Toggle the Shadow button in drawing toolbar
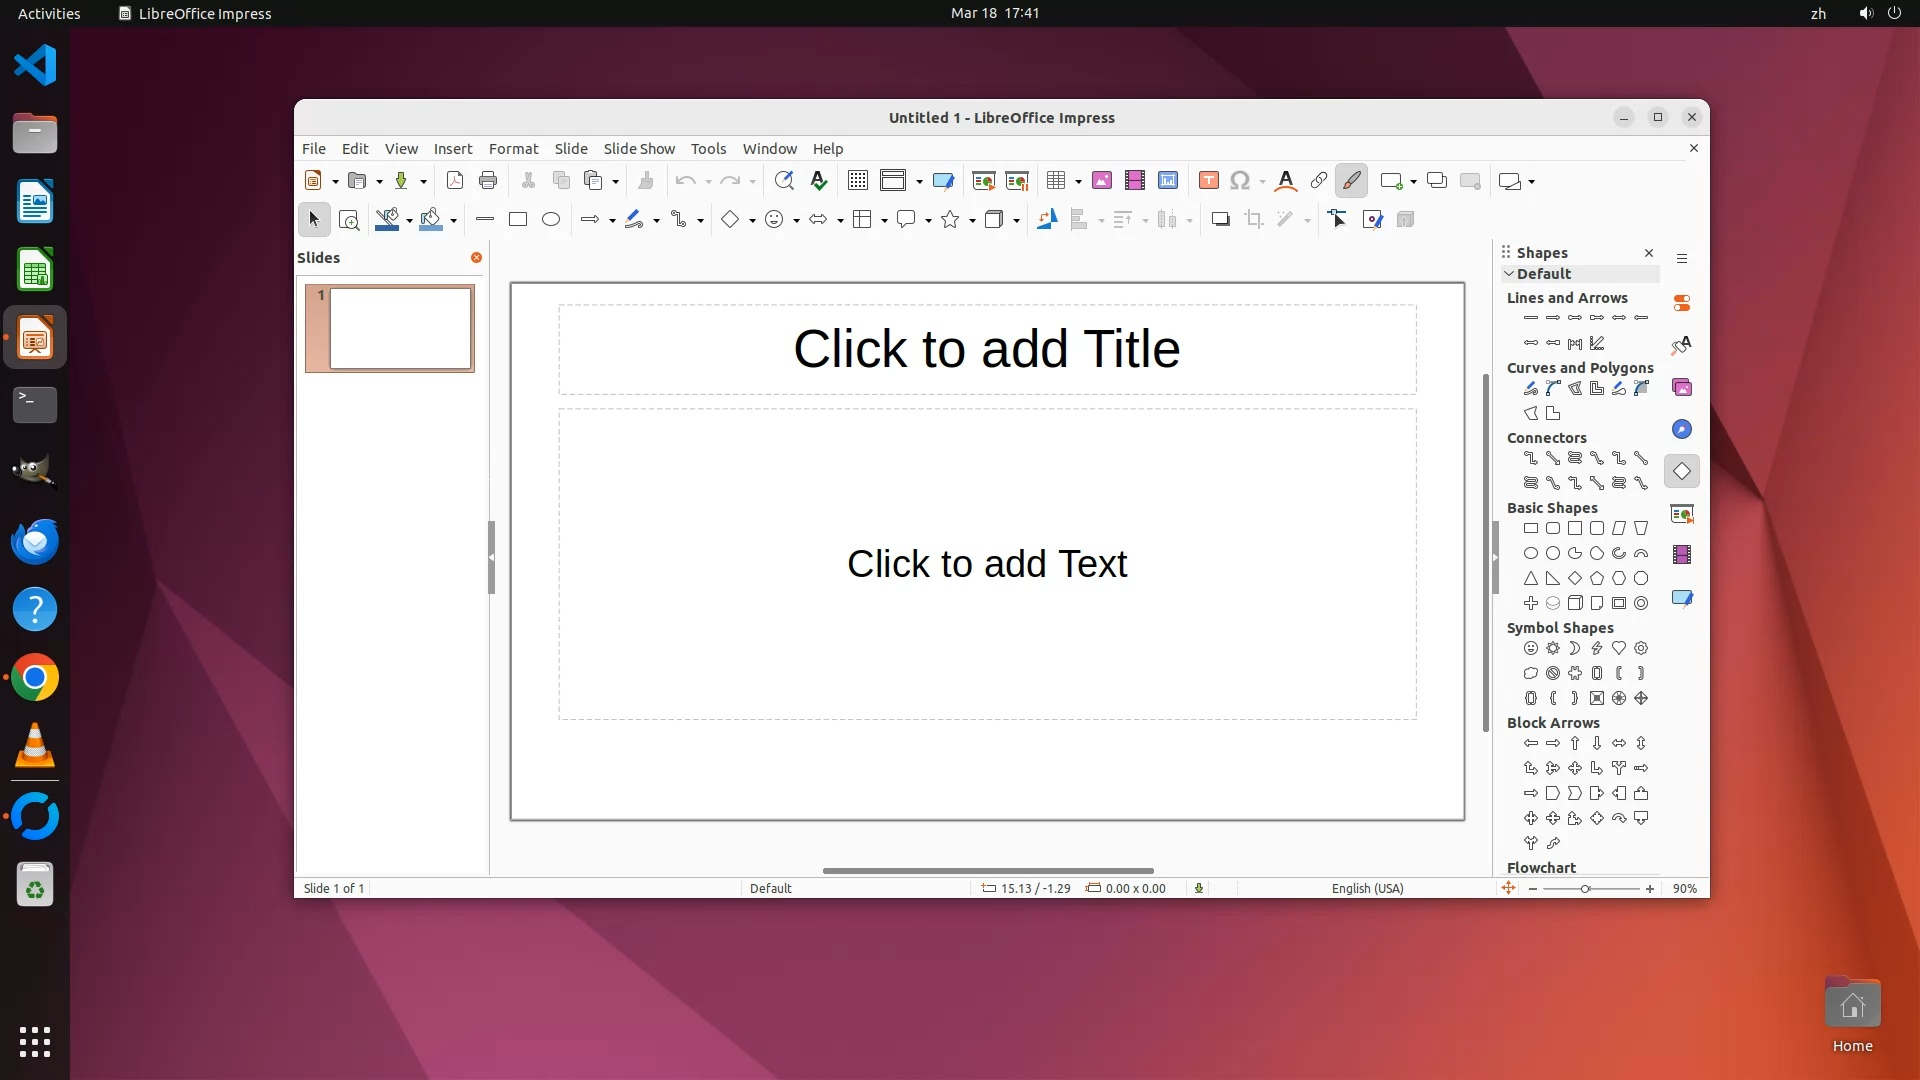Viewport: 1920px width, 1080px height. click(x=1220, y=220)
